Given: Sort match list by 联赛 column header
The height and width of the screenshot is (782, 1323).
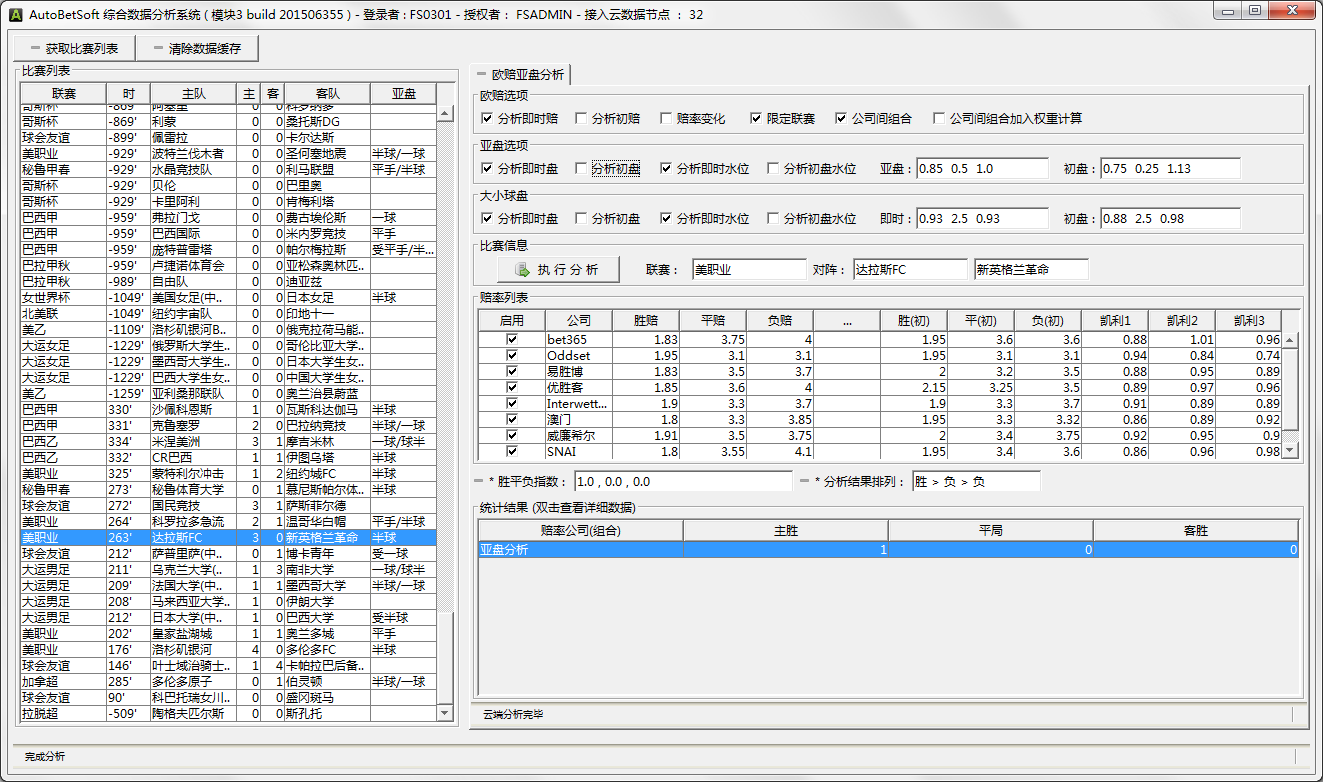Looking at the screenshot, I should pyautogui.click(x=63, y=93).
